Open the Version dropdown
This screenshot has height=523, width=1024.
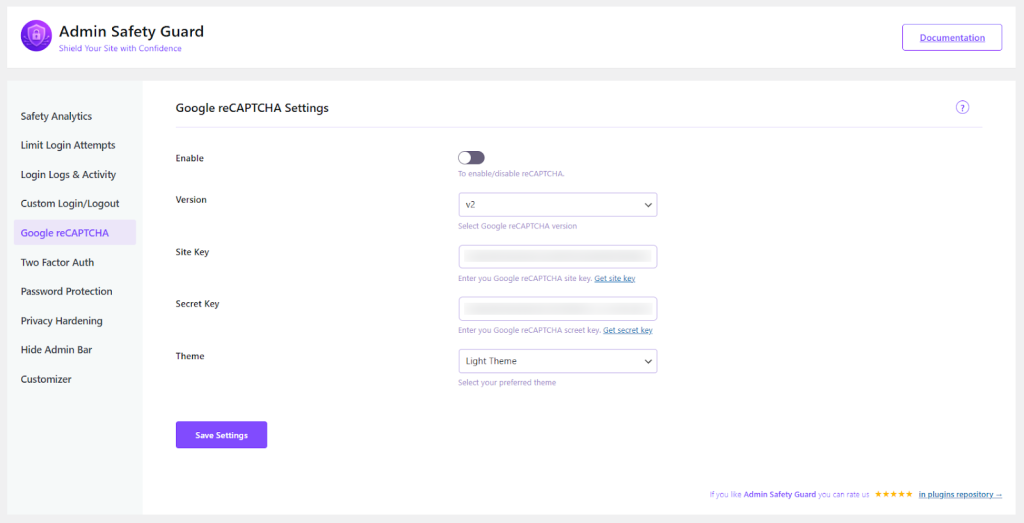coord(557,205)
